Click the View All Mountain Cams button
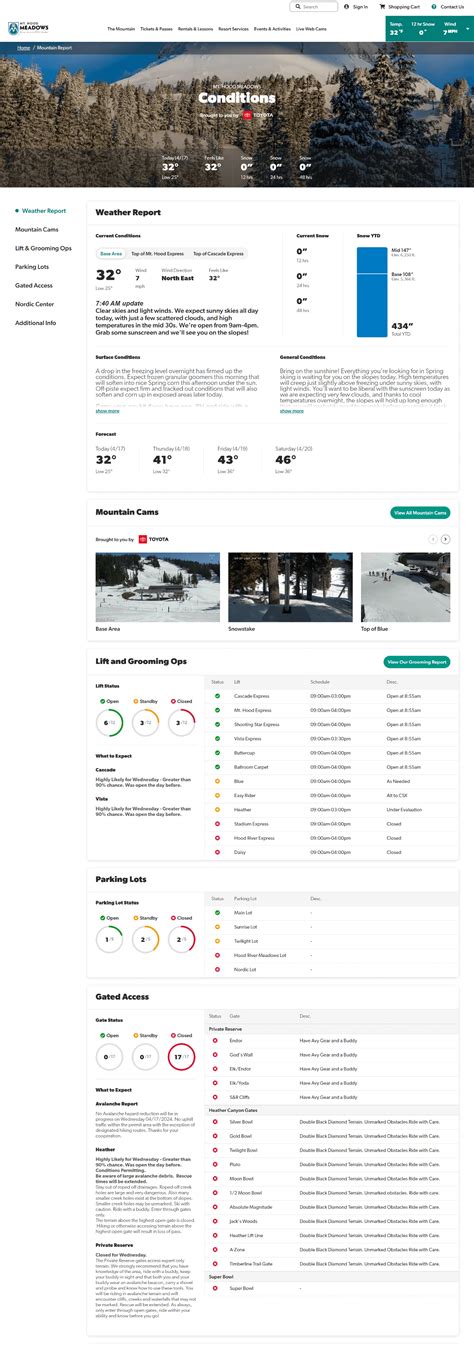 [x=420, y=513]
